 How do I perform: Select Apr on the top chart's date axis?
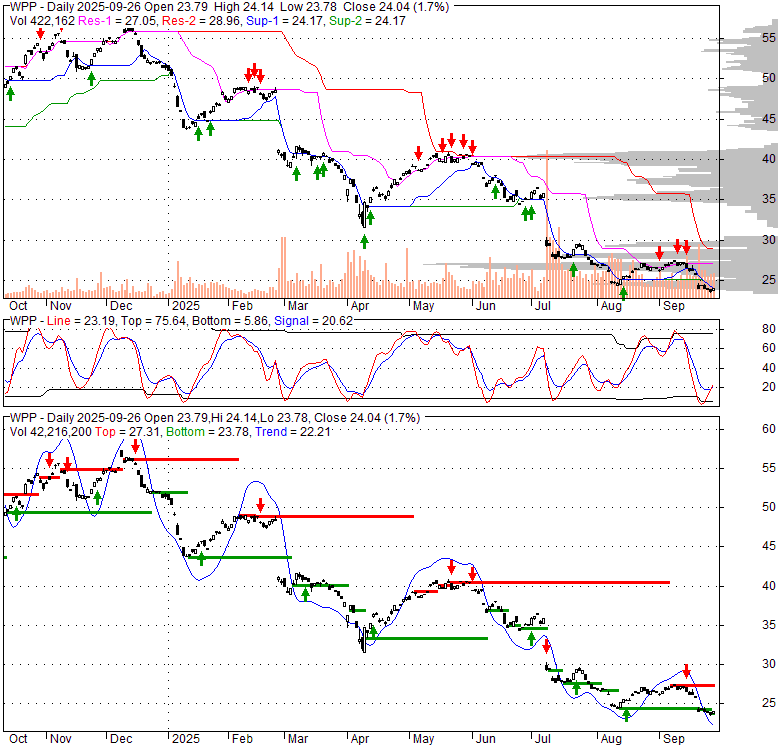click(360, 306)
